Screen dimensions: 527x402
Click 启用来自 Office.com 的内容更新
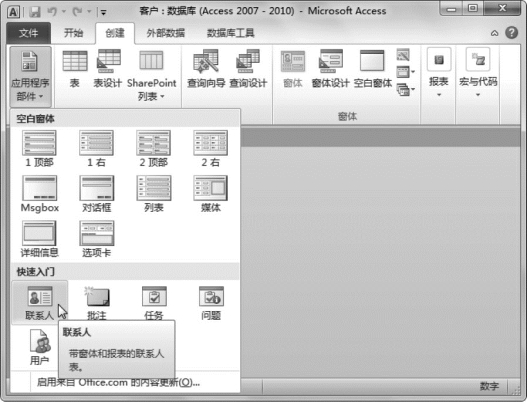(118, 382)
